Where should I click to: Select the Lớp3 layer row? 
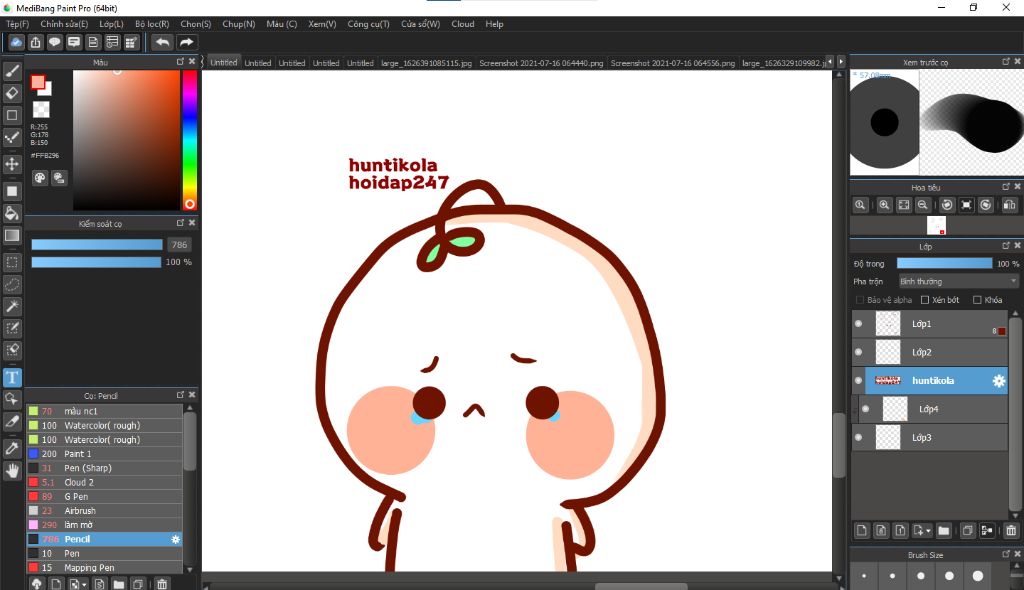(x=929, y=438)
